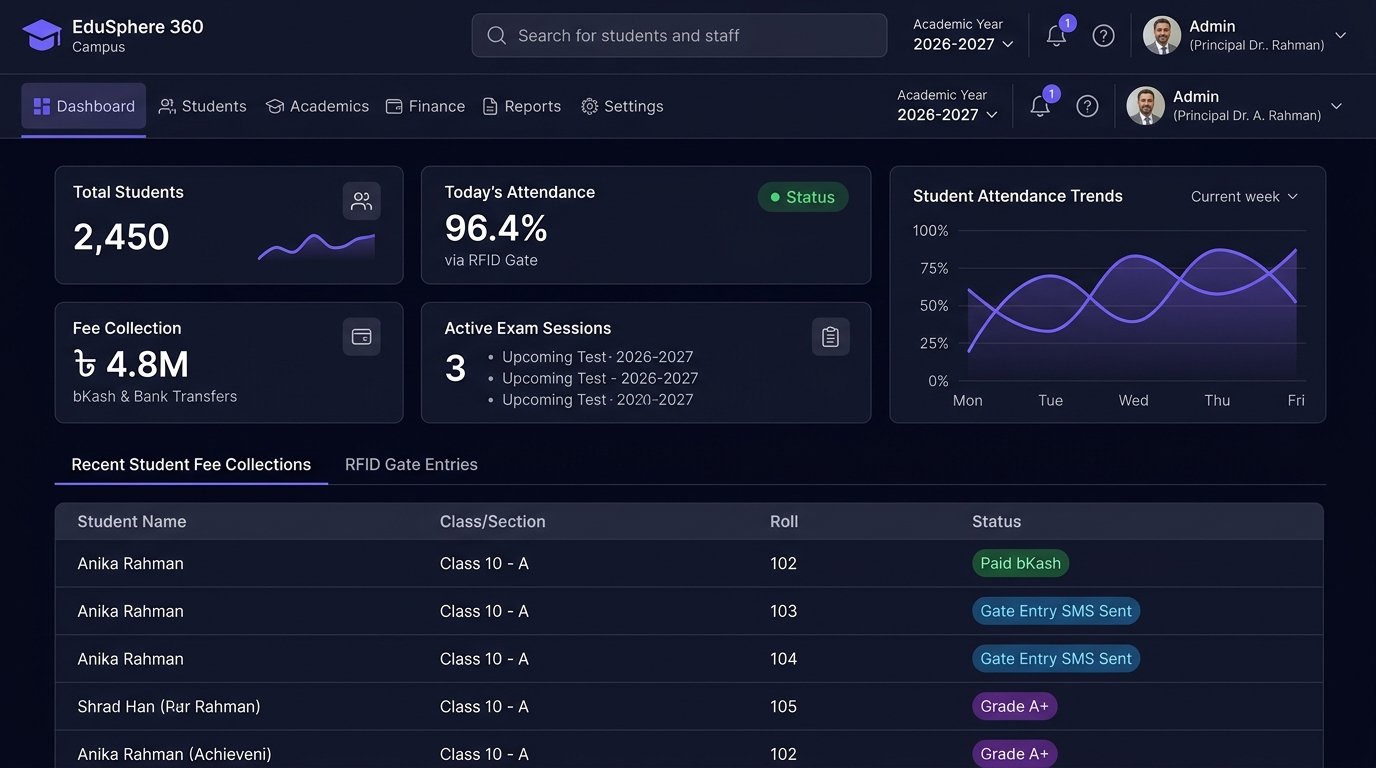This screenshot has width=1376, height=768.
Task: Focus the 'Search for students and staff' field
Action: (x=679, y=35)
